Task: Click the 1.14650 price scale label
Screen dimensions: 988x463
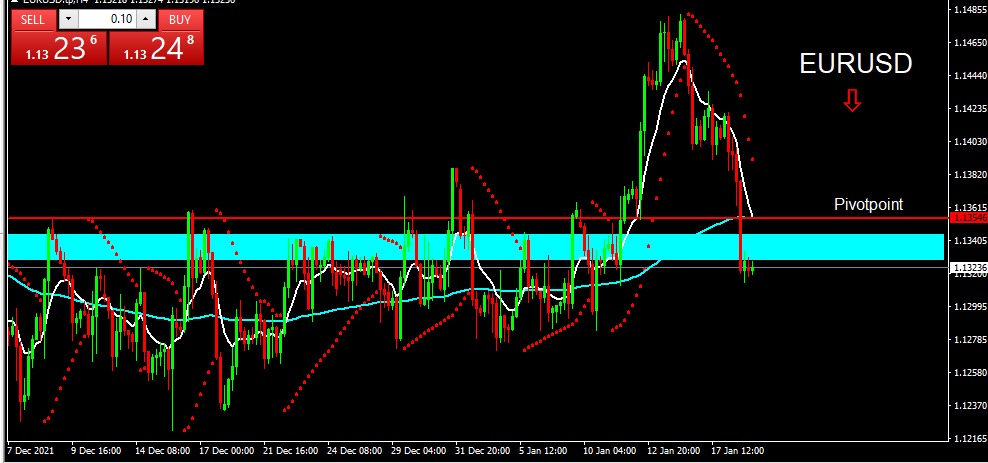Action: (x=971, y=43)
